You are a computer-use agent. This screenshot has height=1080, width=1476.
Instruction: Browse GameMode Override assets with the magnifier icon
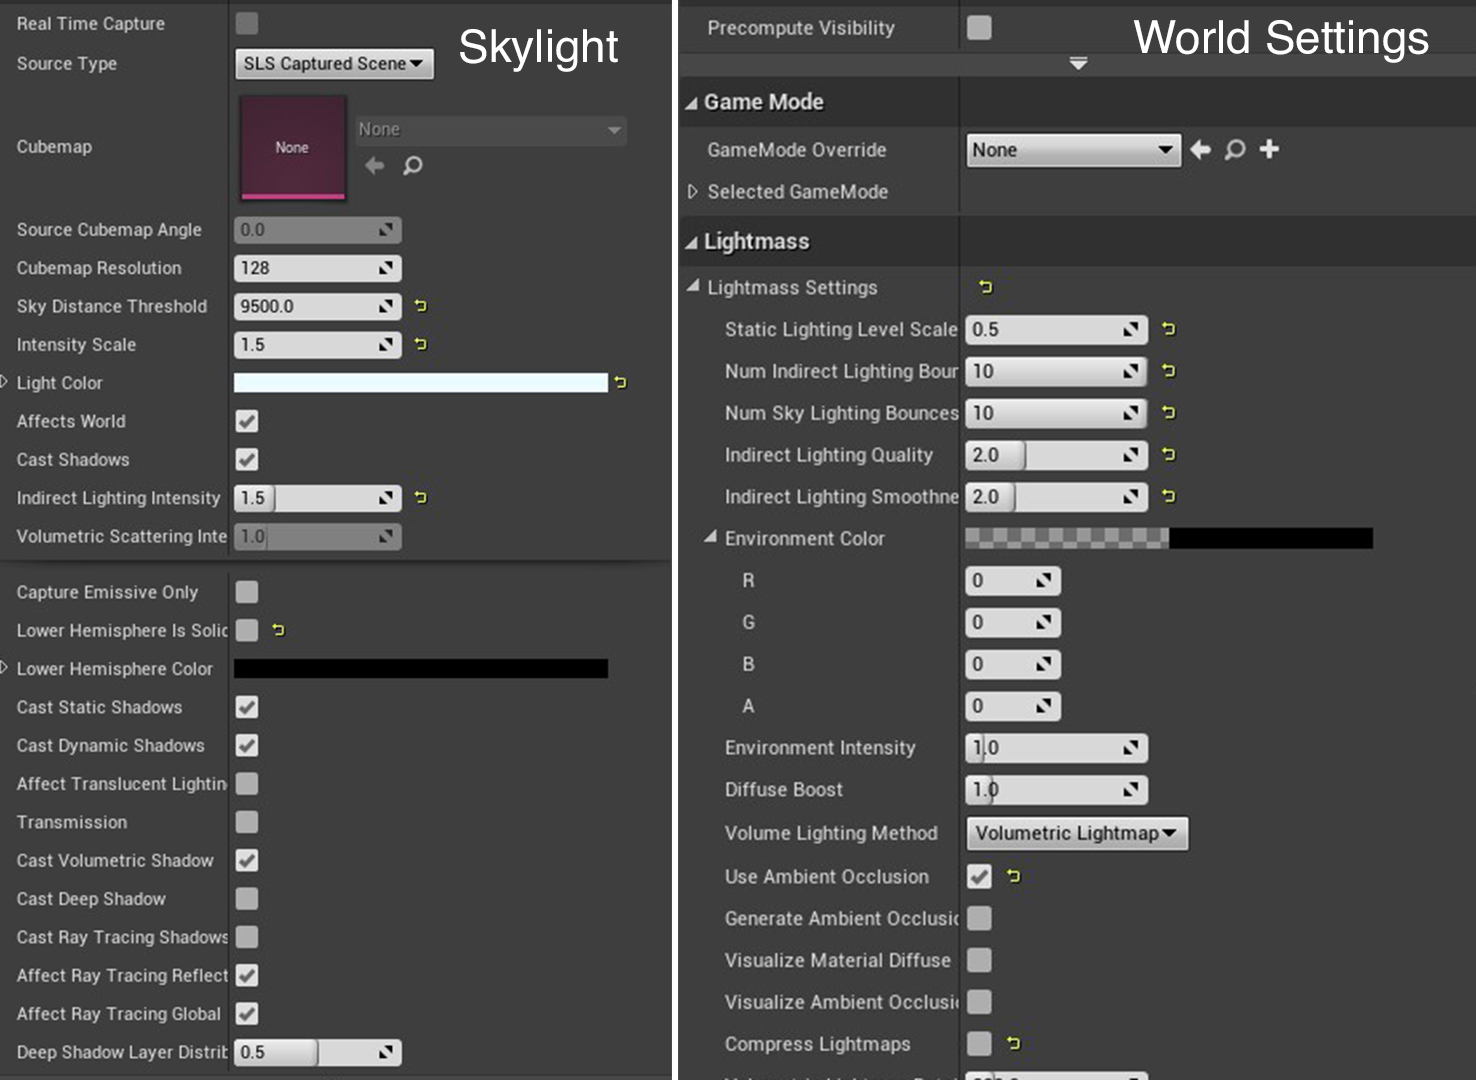[1234, 149]
